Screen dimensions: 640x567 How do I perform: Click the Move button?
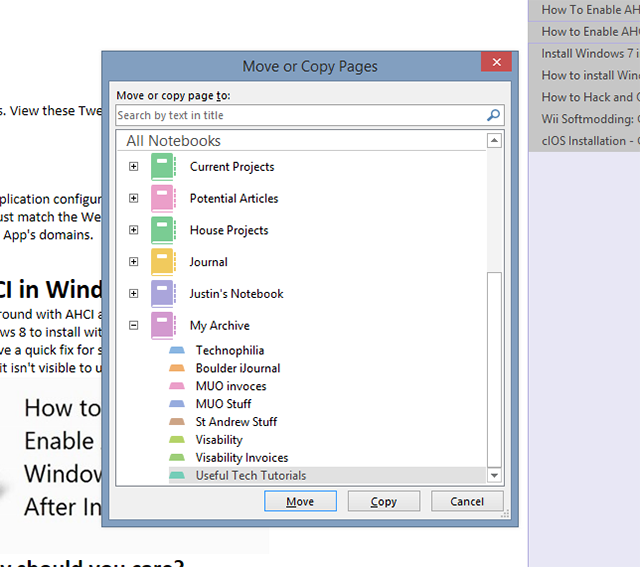(300, 501)
